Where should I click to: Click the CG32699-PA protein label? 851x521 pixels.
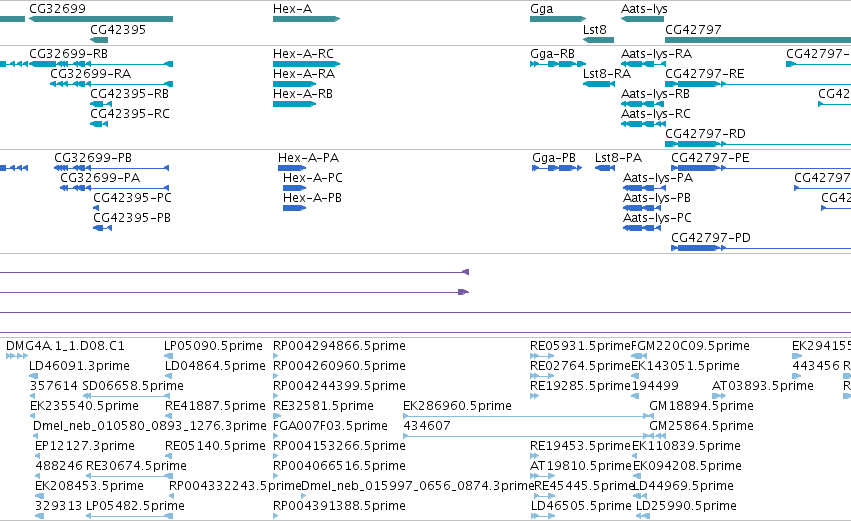pyautogui.click(x=100, y=178)
